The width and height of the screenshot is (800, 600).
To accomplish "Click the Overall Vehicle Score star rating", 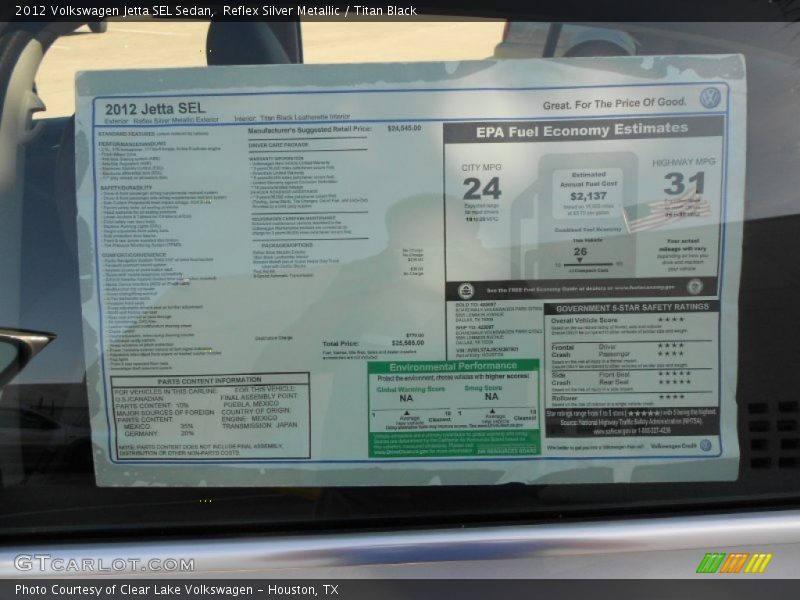I will [669, 320].
